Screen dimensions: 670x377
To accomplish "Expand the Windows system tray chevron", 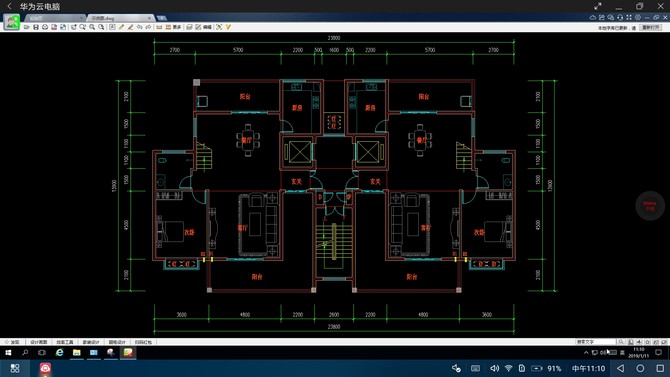I will [586, 353].
